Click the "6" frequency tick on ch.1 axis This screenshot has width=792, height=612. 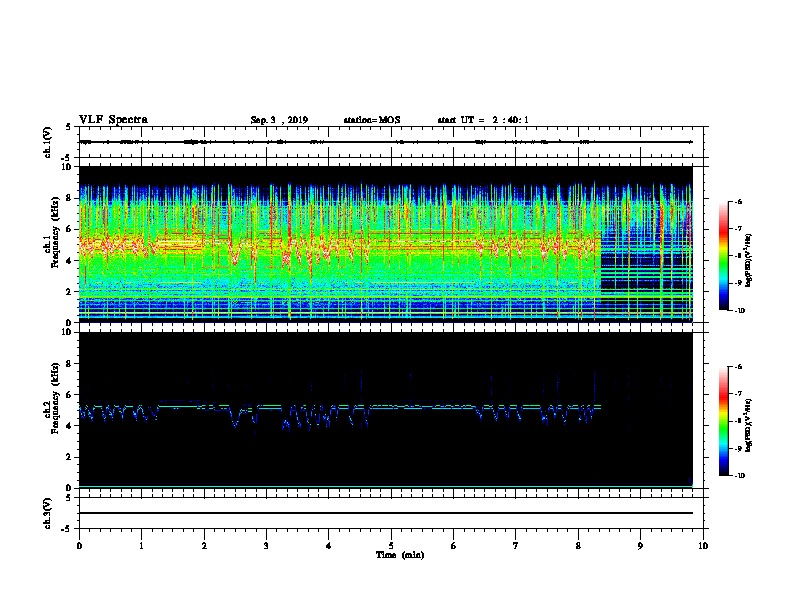tap(70, 229)
